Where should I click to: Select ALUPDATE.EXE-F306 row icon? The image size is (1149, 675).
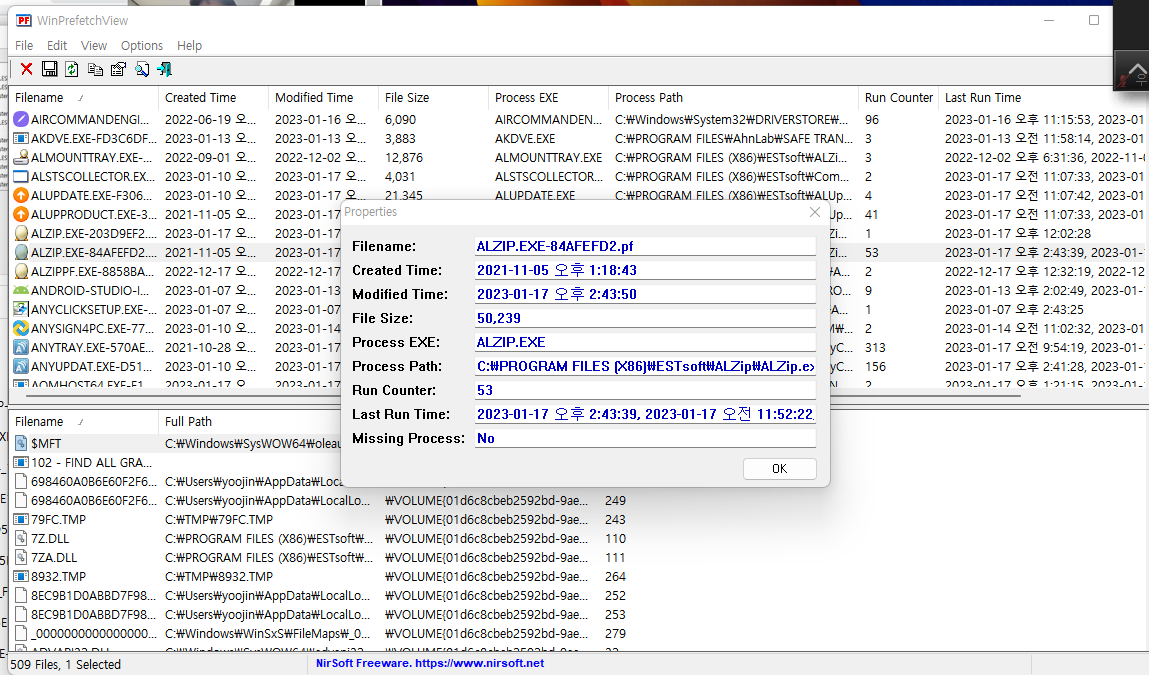point(21,196)
